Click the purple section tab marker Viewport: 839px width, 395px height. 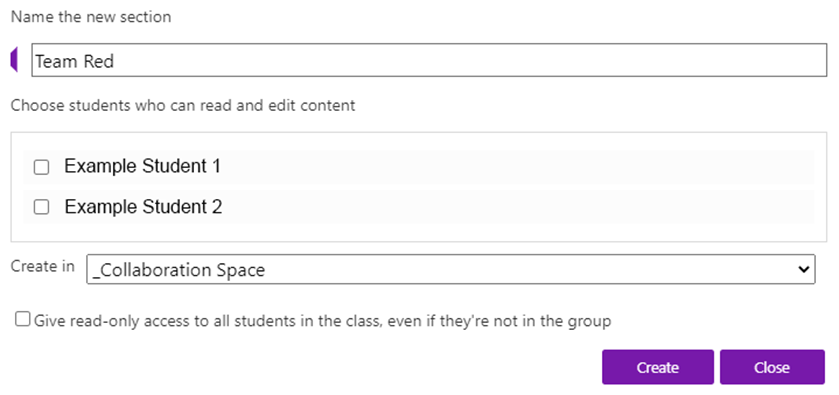(x=14, y=59)
